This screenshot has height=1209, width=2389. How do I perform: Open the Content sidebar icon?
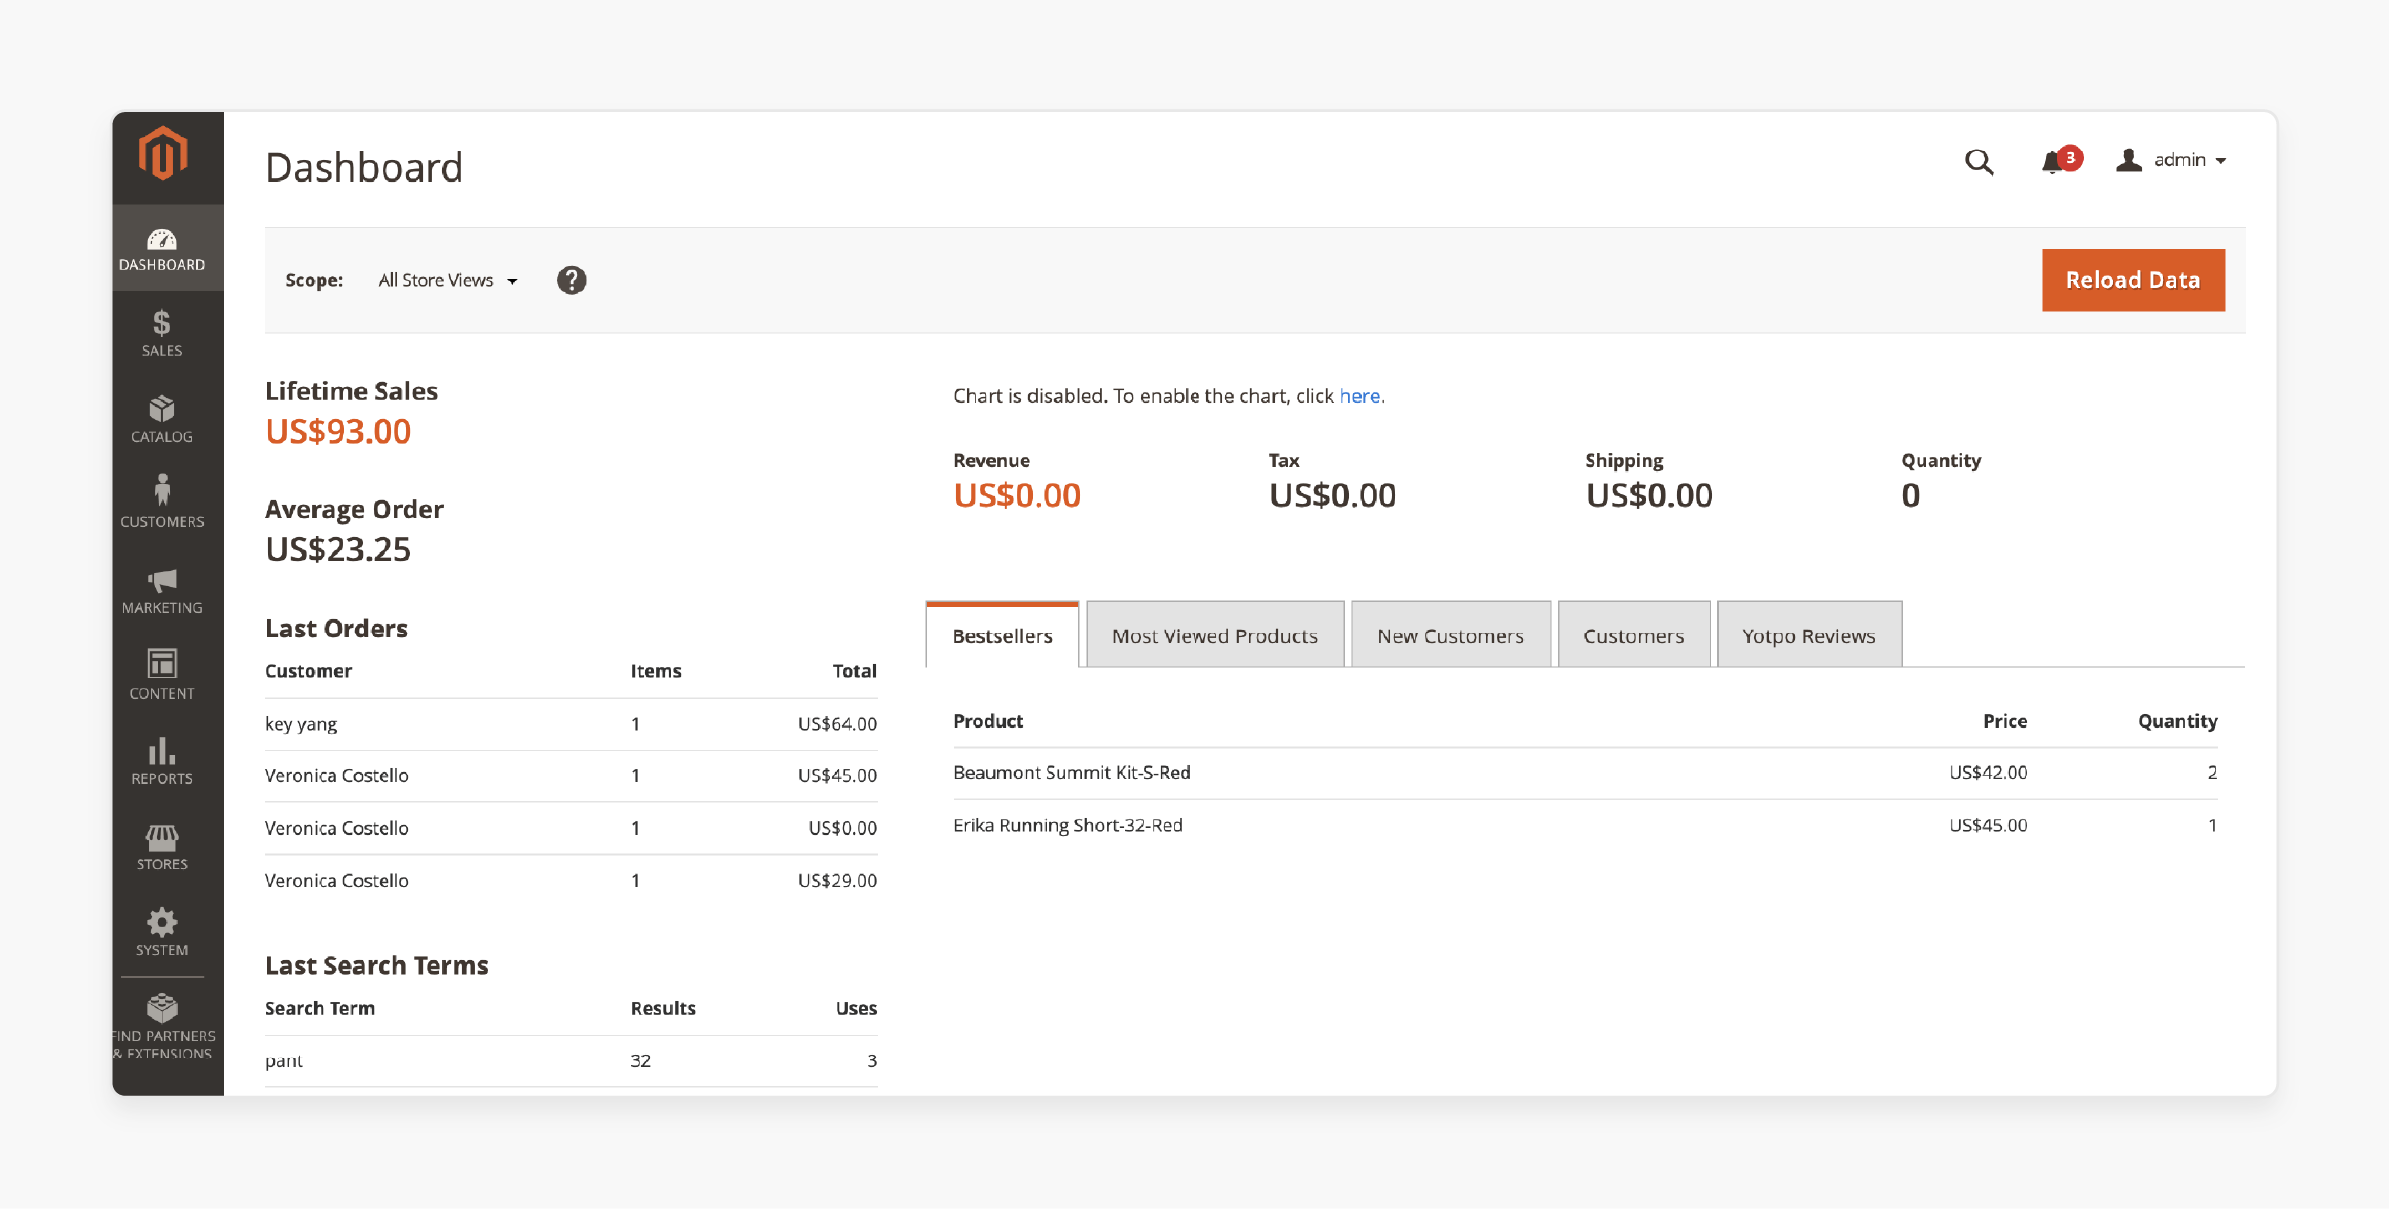(162, 676)
